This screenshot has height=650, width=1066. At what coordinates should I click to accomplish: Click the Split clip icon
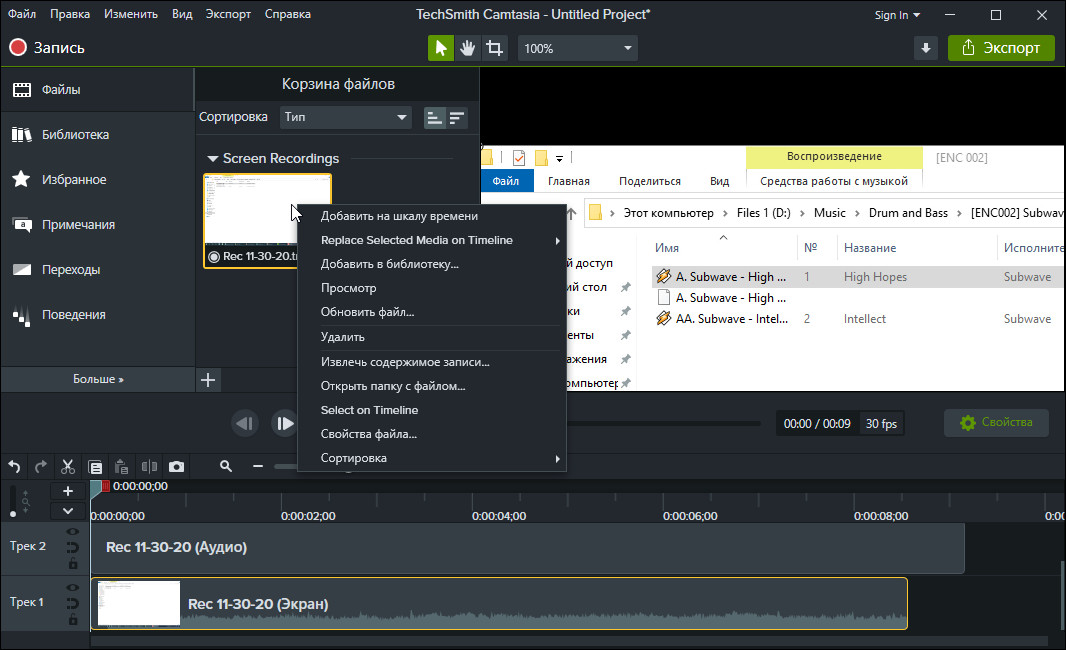(x=149, y=466)
